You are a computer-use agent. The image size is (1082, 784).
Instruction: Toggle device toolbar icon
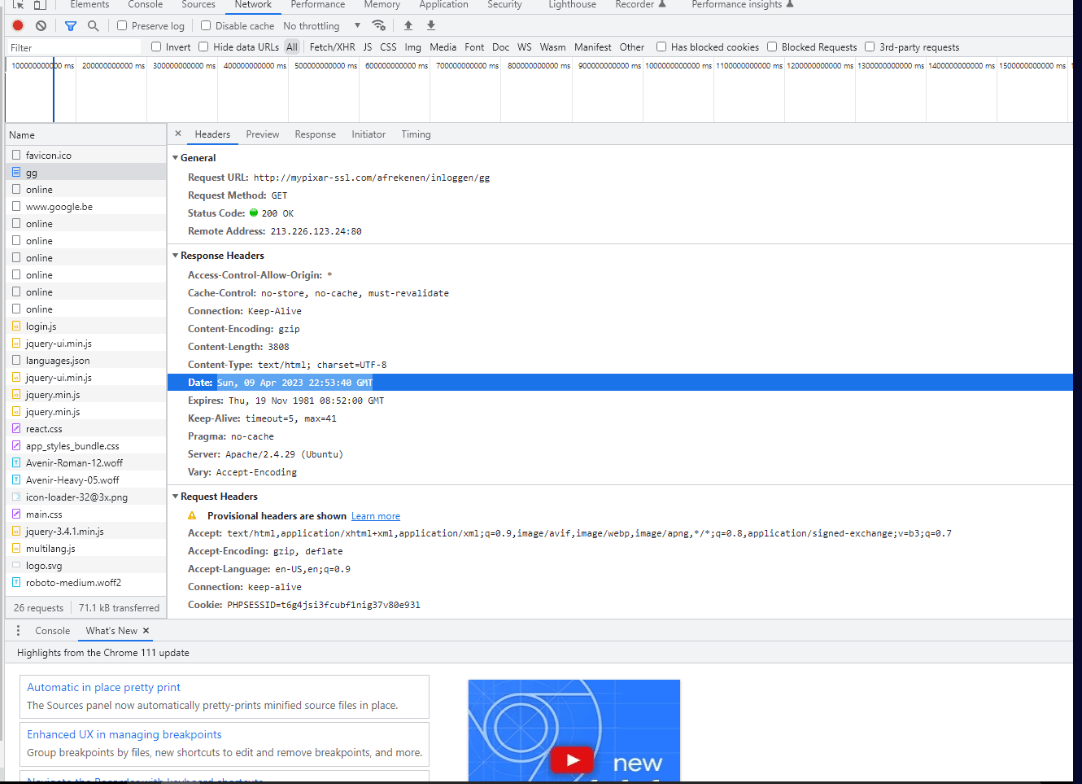click(40, 4)
